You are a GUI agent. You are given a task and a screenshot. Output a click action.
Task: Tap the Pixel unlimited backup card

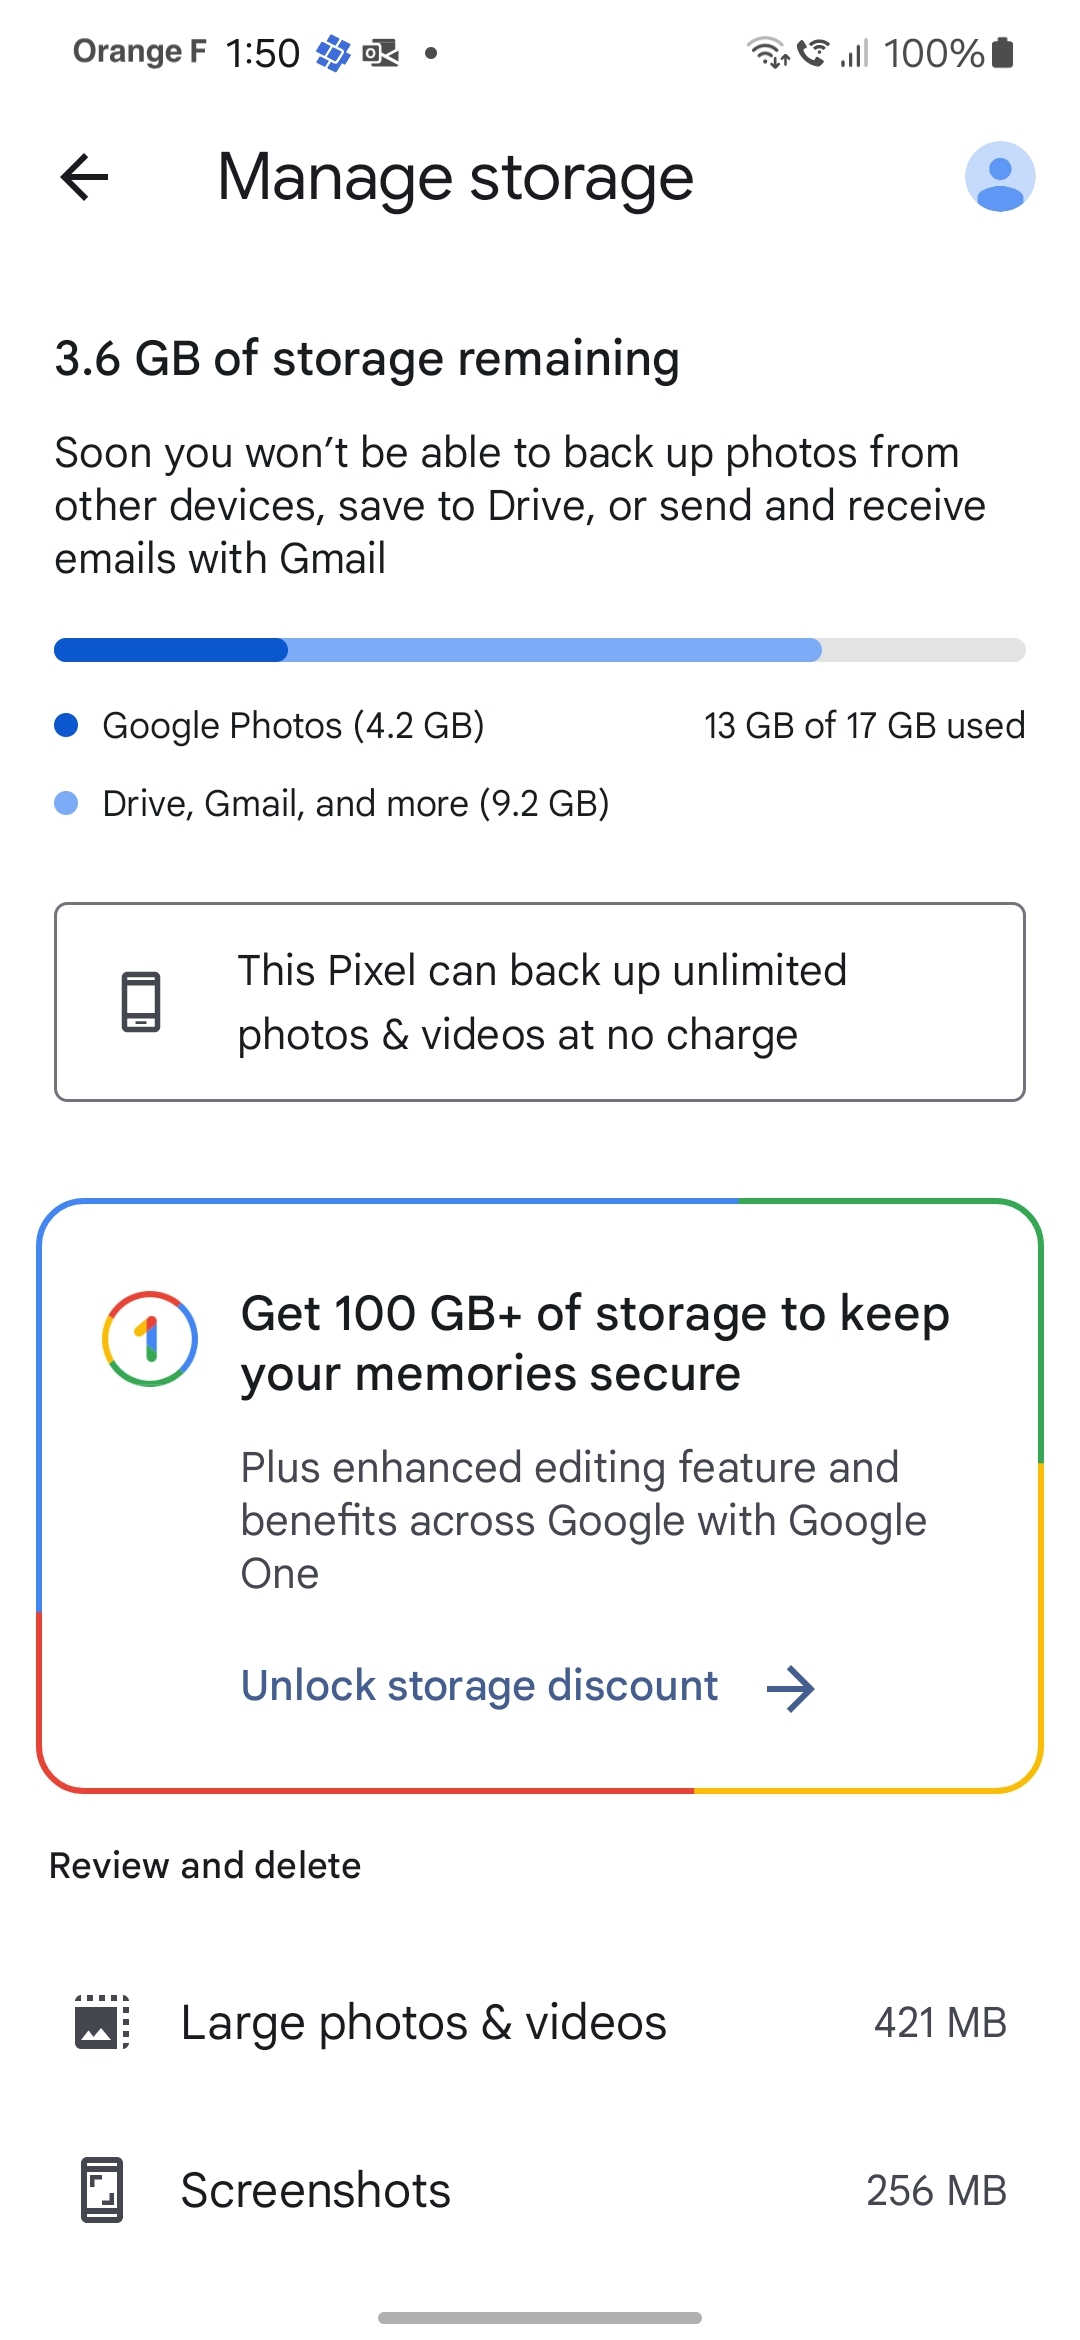pos(540,1002)
